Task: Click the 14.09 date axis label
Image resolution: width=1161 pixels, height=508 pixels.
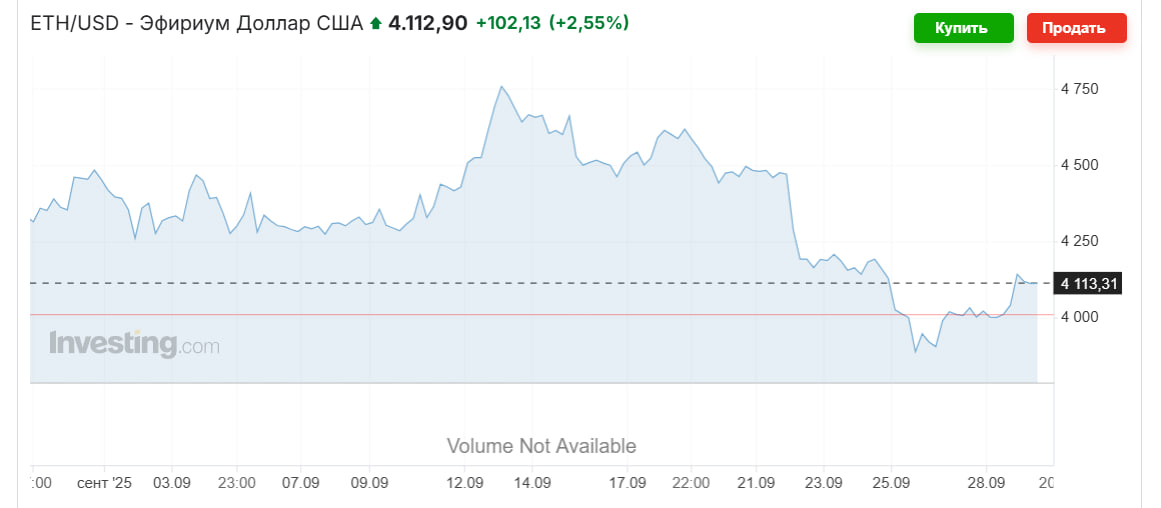Action: (x=532, y=482)
